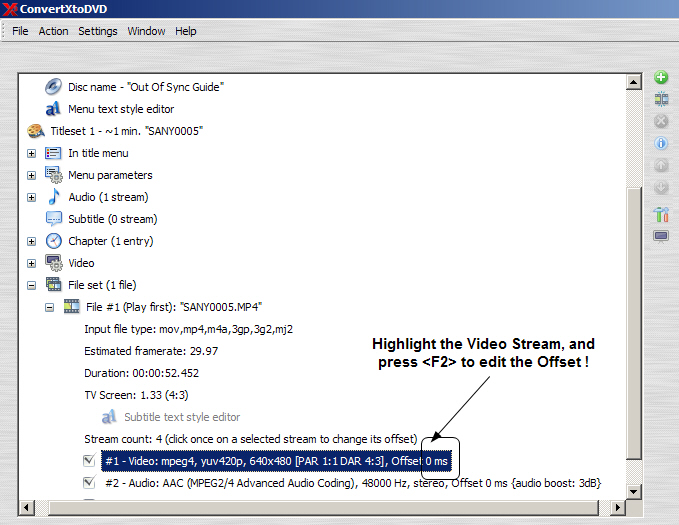The width and height of the screenshot is (679, 525).
Task: Click the Subtitle speech bubble icon
Action: point(54,219)
